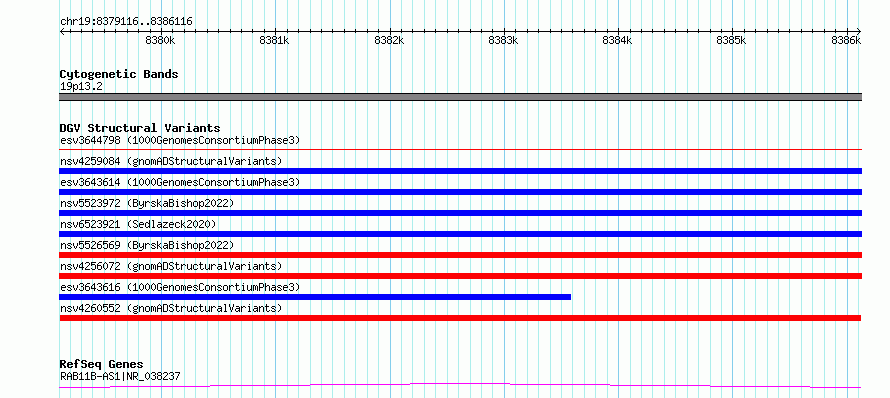Click the 8381k ruler tick label
890x398 pixels.
pyautogui.click(x=275, y=40)
